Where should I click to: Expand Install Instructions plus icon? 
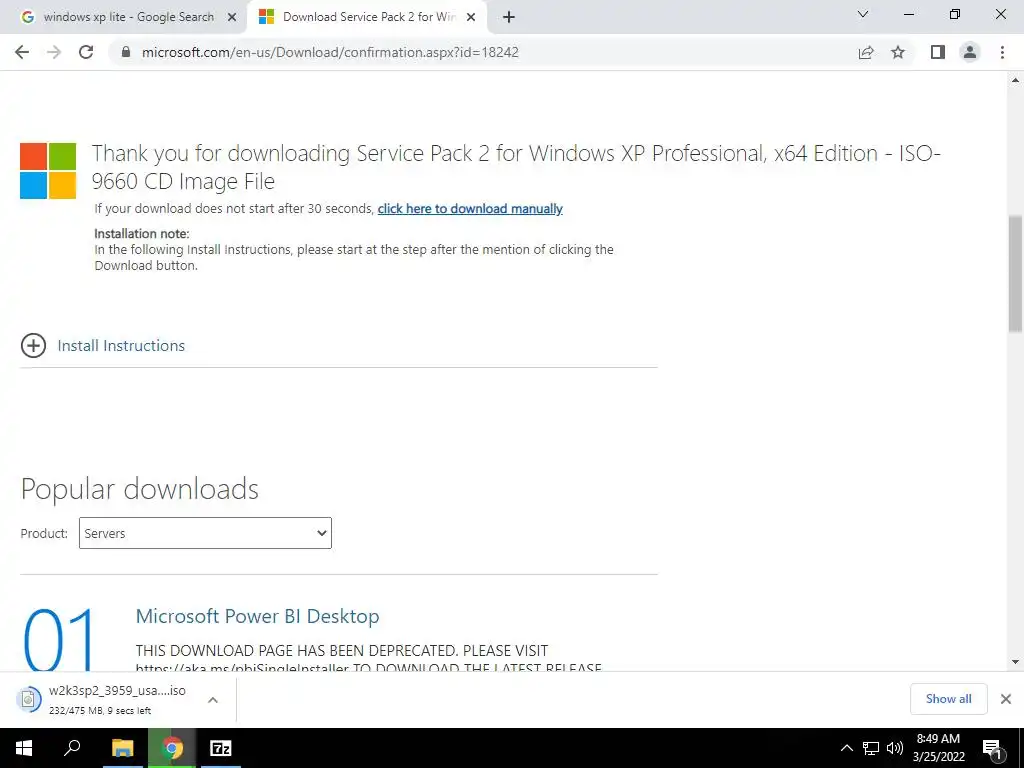coord(33,345)
